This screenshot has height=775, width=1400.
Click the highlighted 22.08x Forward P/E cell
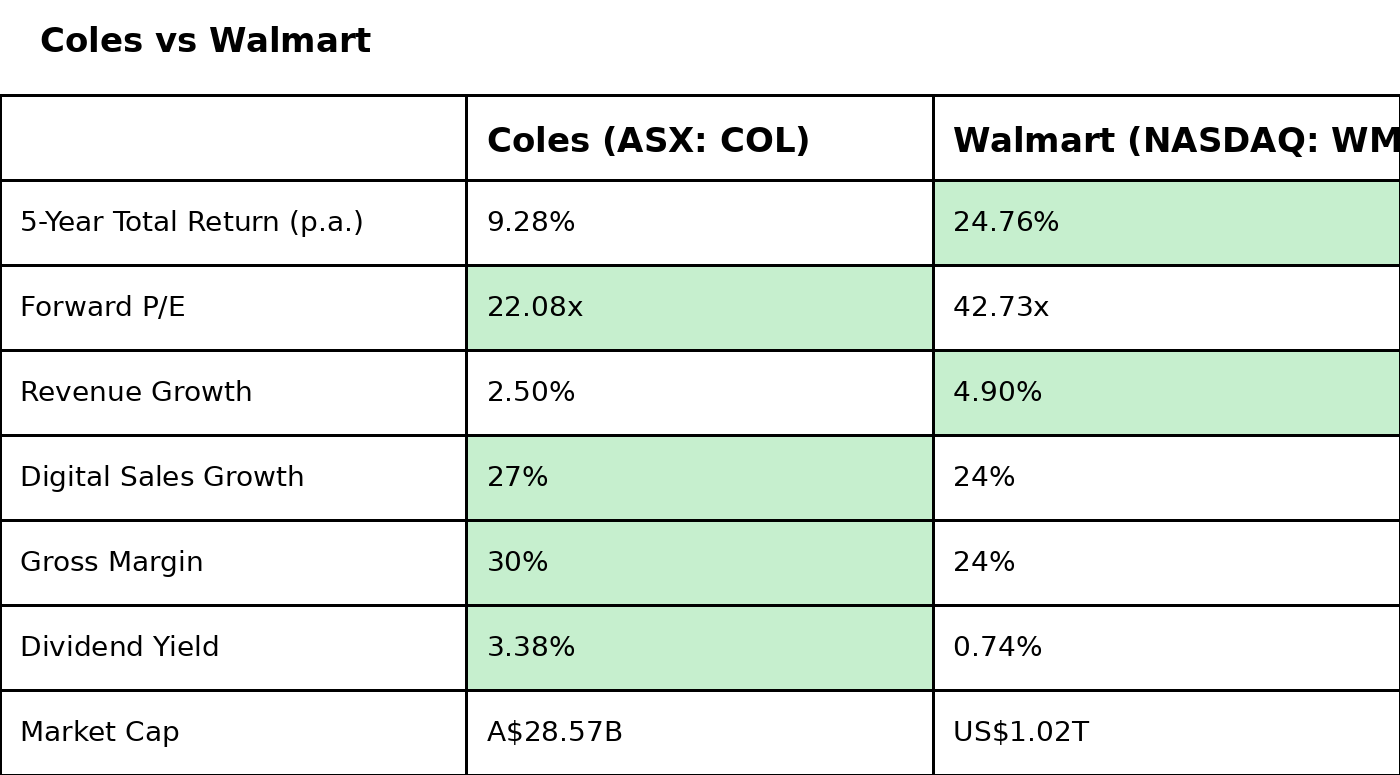pos(535,308)
